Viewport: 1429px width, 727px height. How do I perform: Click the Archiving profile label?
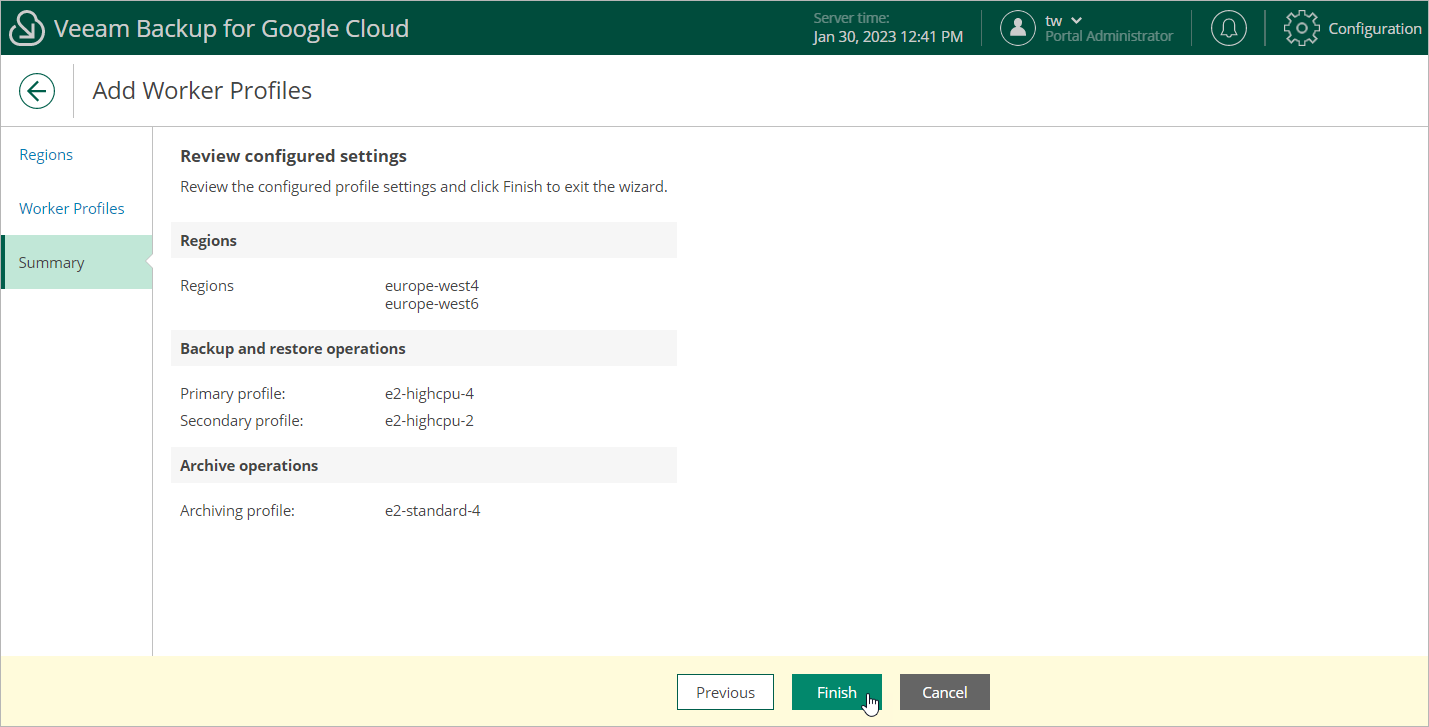[238, 511]
